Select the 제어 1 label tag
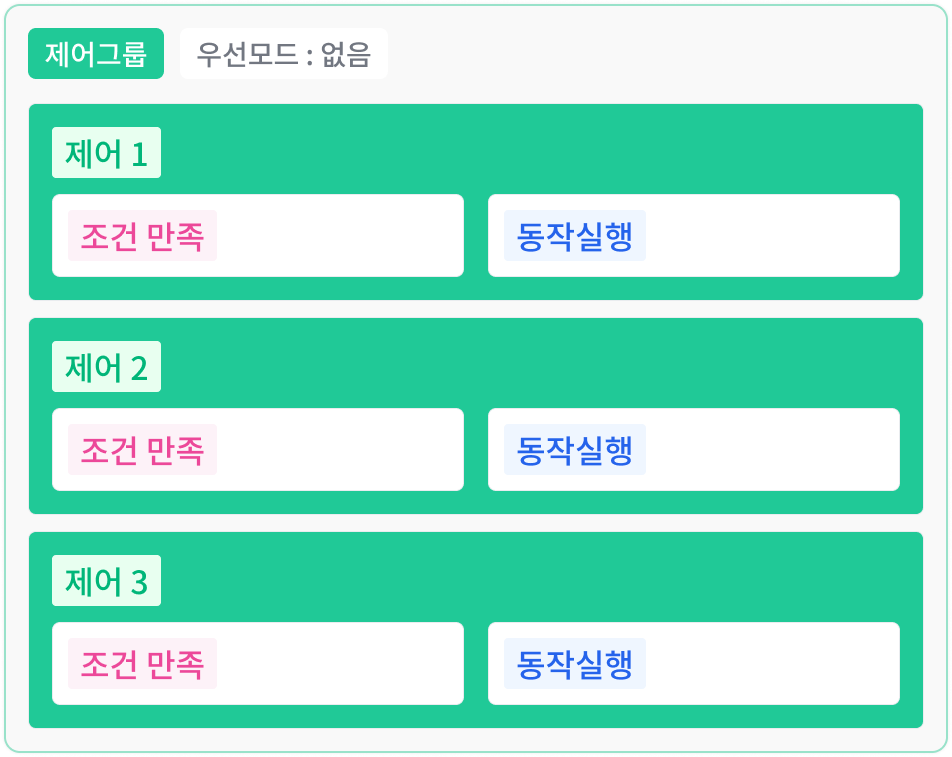The image size is (952, 757). click(106, 152)
